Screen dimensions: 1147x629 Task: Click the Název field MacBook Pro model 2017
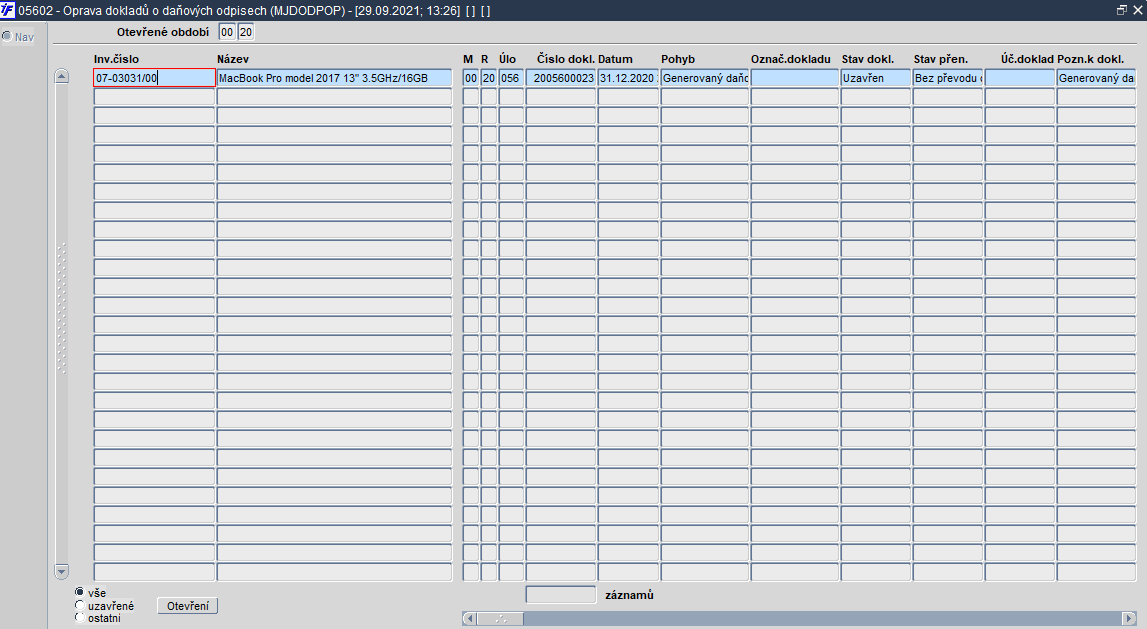pos(334,78)
